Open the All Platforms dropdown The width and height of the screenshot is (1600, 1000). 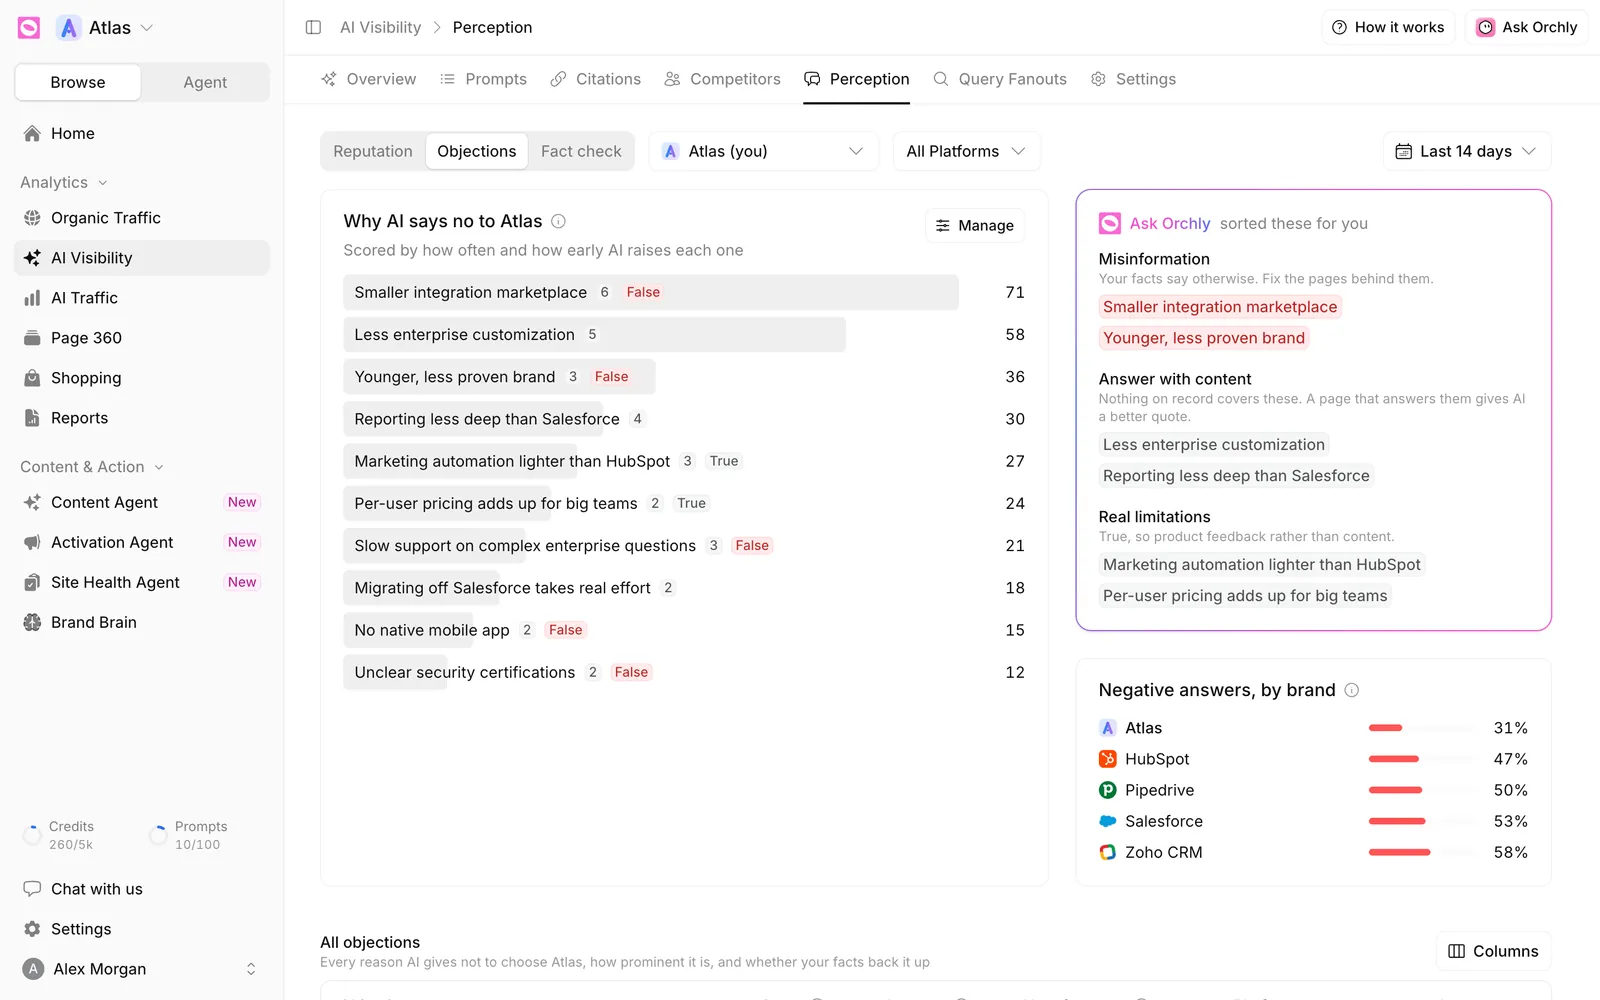click(x=967, y=151)
